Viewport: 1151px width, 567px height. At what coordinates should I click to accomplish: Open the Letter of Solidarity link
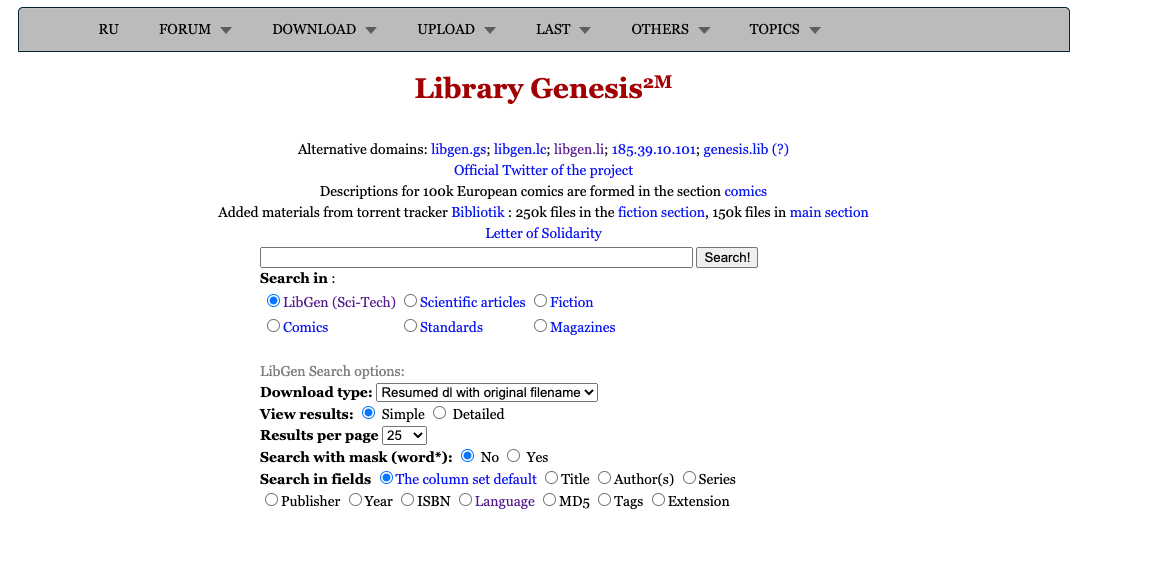click(x=543, y=233)
